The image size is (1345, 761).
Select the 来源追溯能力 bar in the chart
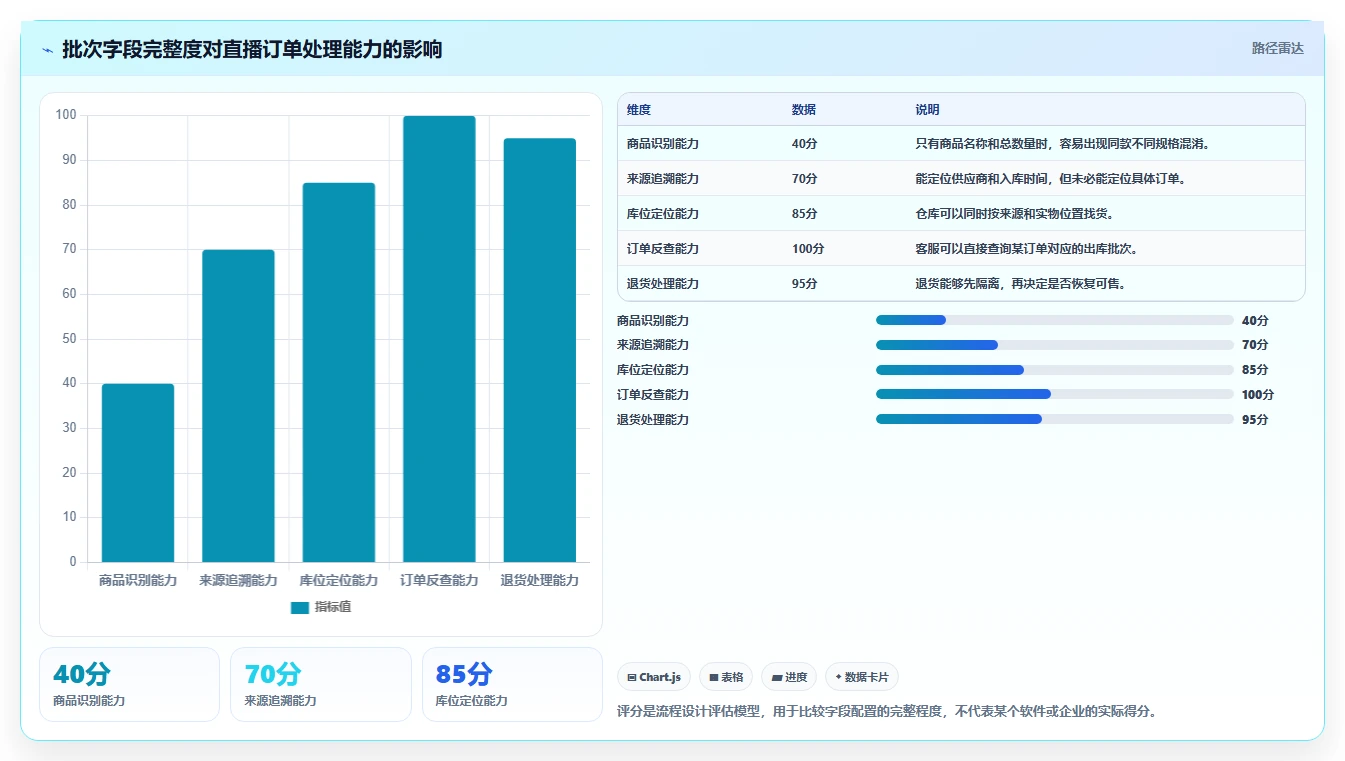[238, 406]
